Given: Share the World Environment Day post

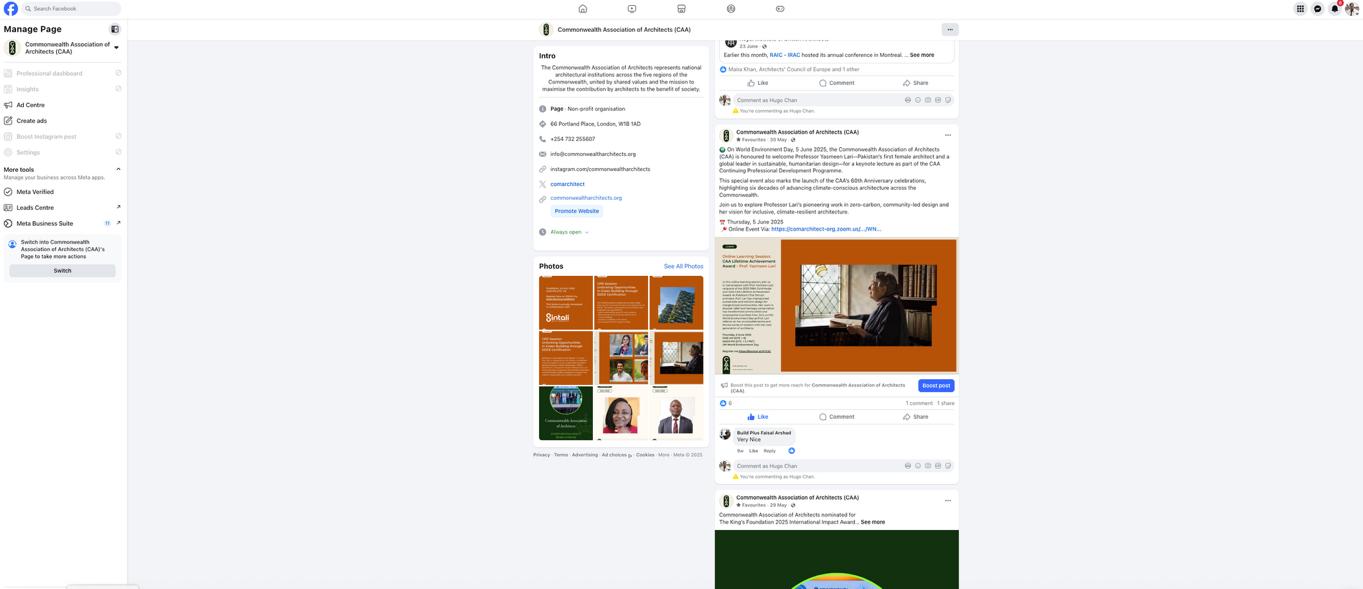Looking at the screenshot, I should point(915,417).
